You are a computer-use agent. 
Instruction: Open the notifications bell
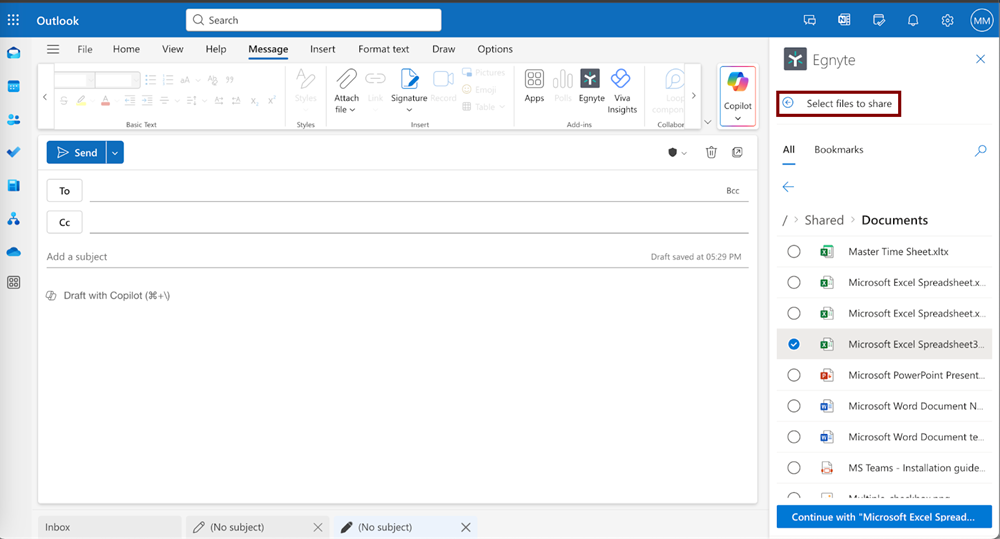913,20
